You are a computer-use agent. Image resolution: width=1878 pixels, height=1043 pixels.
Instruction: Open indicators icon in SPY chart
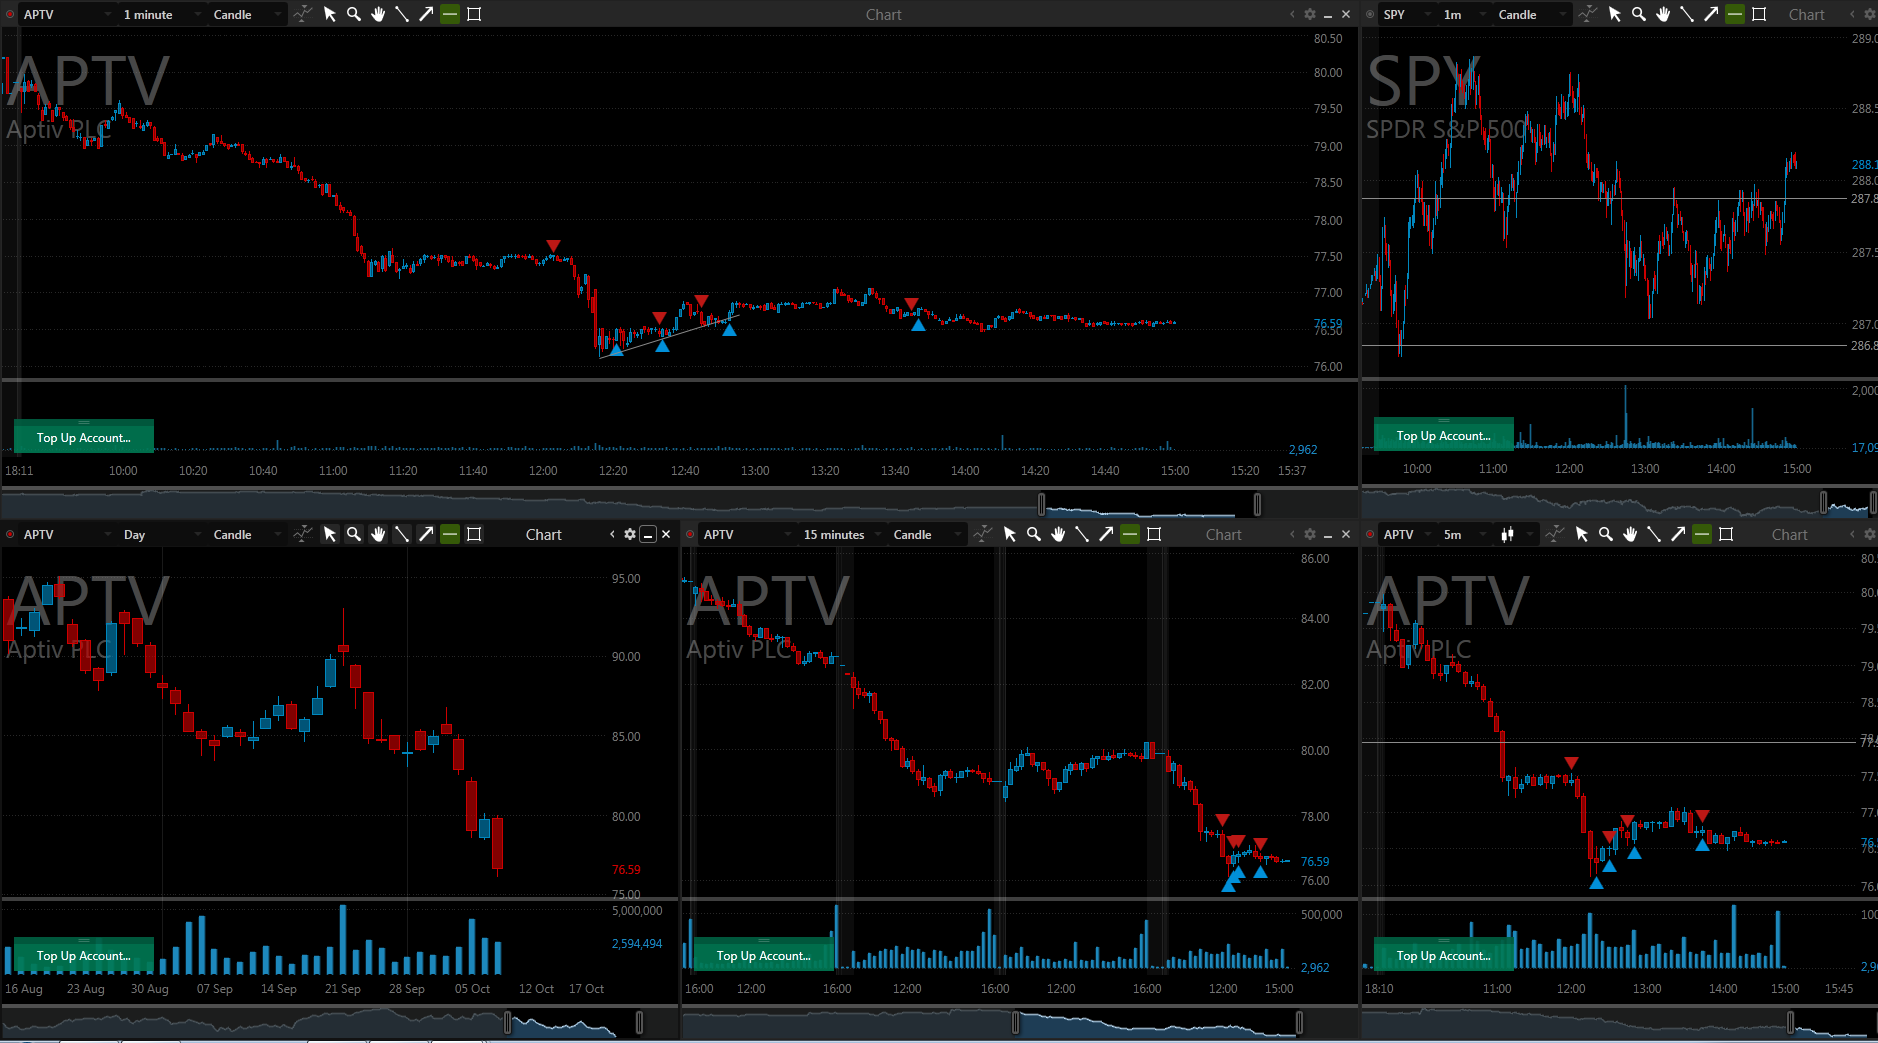tap(1588, 14)
